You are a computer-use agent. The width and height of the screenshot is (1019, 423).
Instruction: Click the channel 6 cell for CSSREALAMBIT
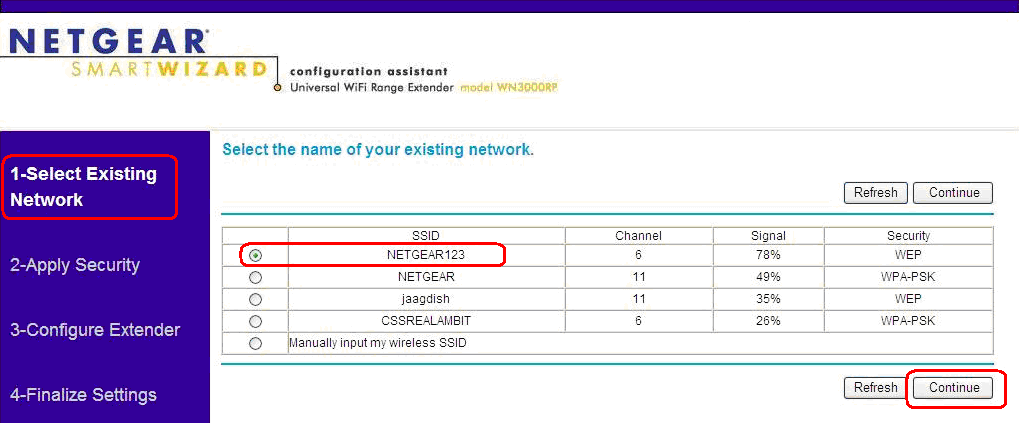tap(639, 322)
